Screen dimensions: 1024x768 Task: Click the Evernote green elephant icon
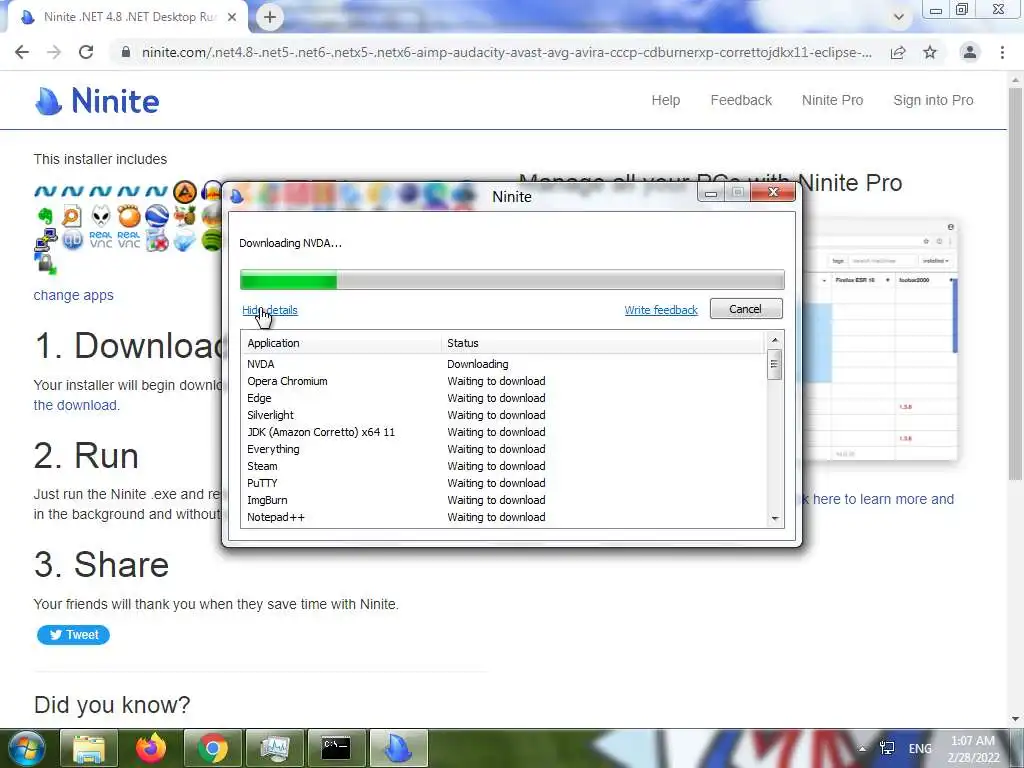(x=45, y=216)
